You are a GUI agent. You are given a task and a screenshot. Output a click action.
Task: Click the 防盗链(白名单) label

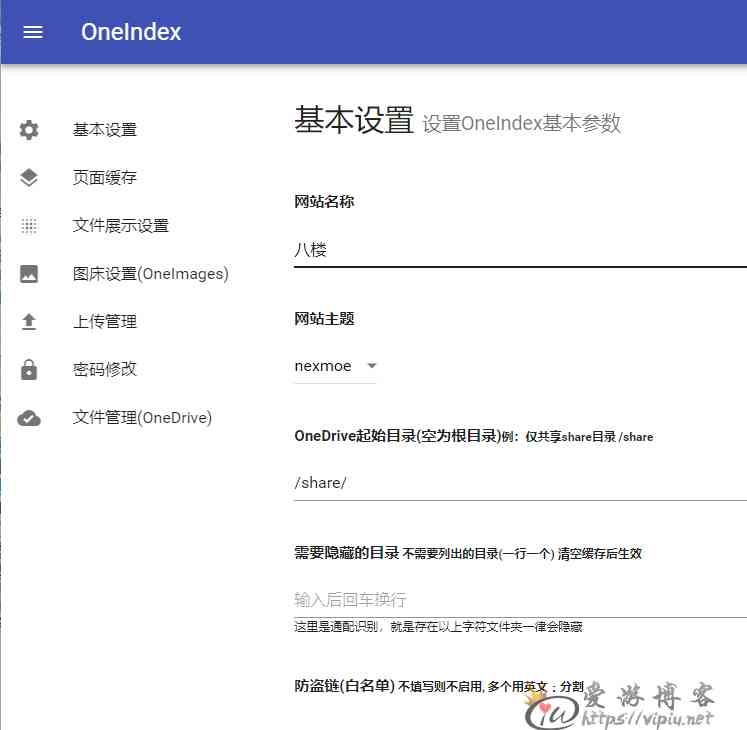[344, 686]
